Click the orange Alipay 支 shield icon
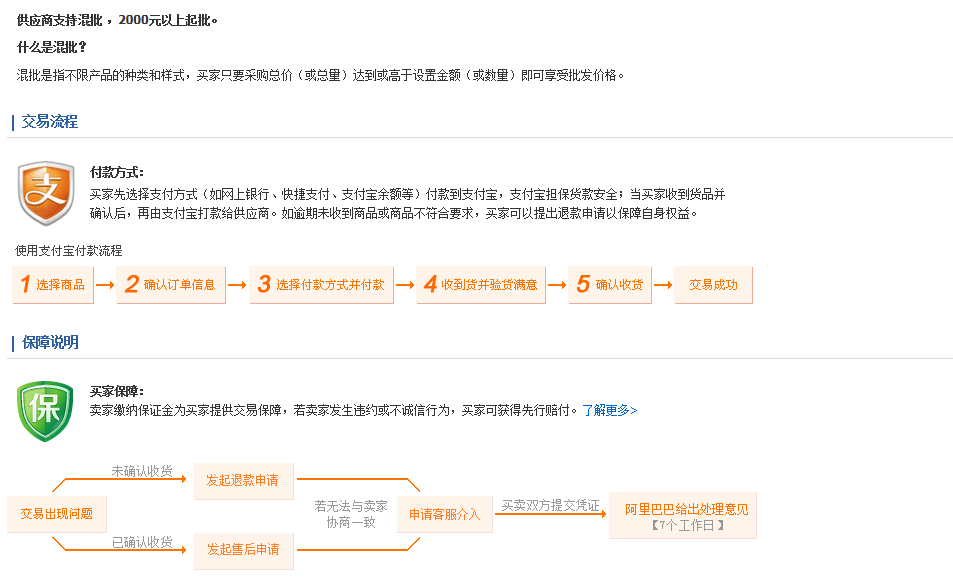 pos(46,193)
